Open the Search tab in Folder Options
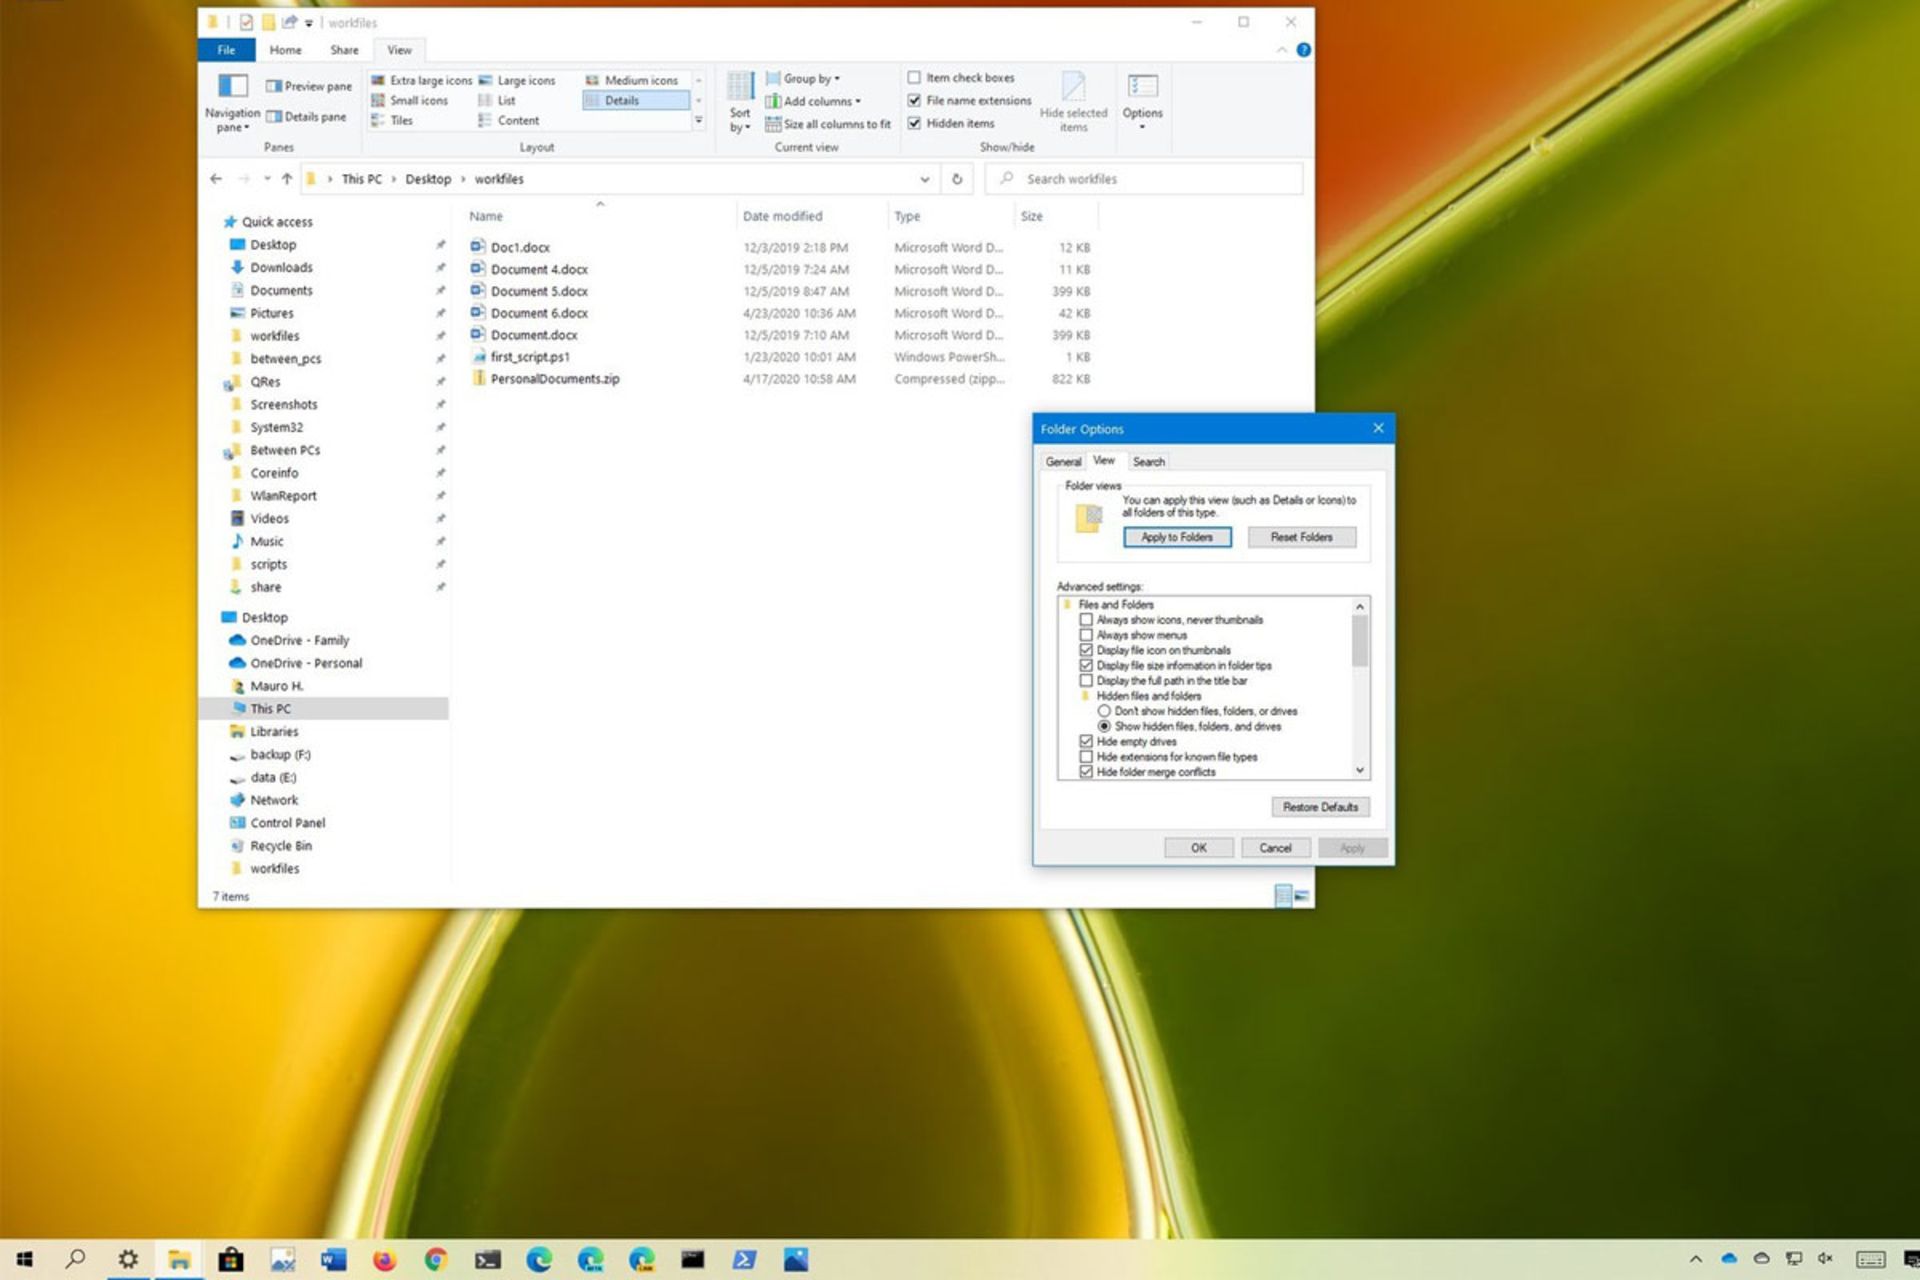This screenshot has height=1280, width=1920. click(1148, 461)
